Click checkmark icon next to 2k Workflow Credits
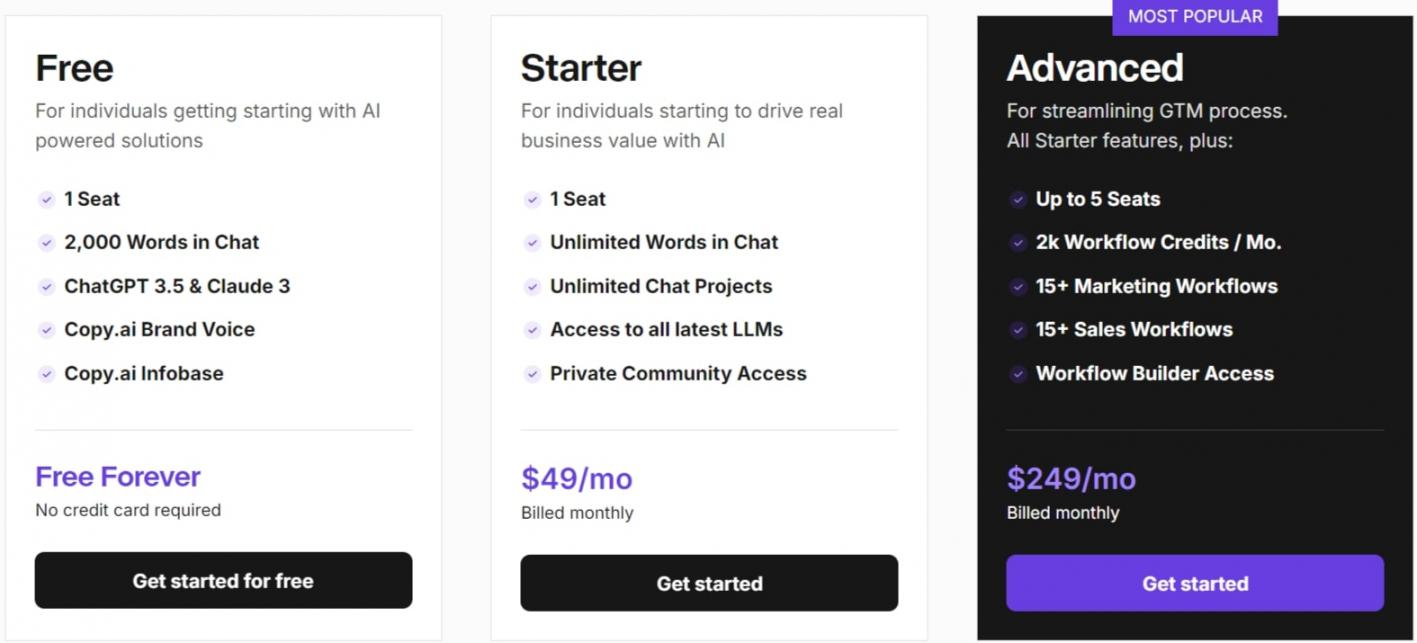The width and height of the screenshot is (1417, 643). tap(1018, 243)
